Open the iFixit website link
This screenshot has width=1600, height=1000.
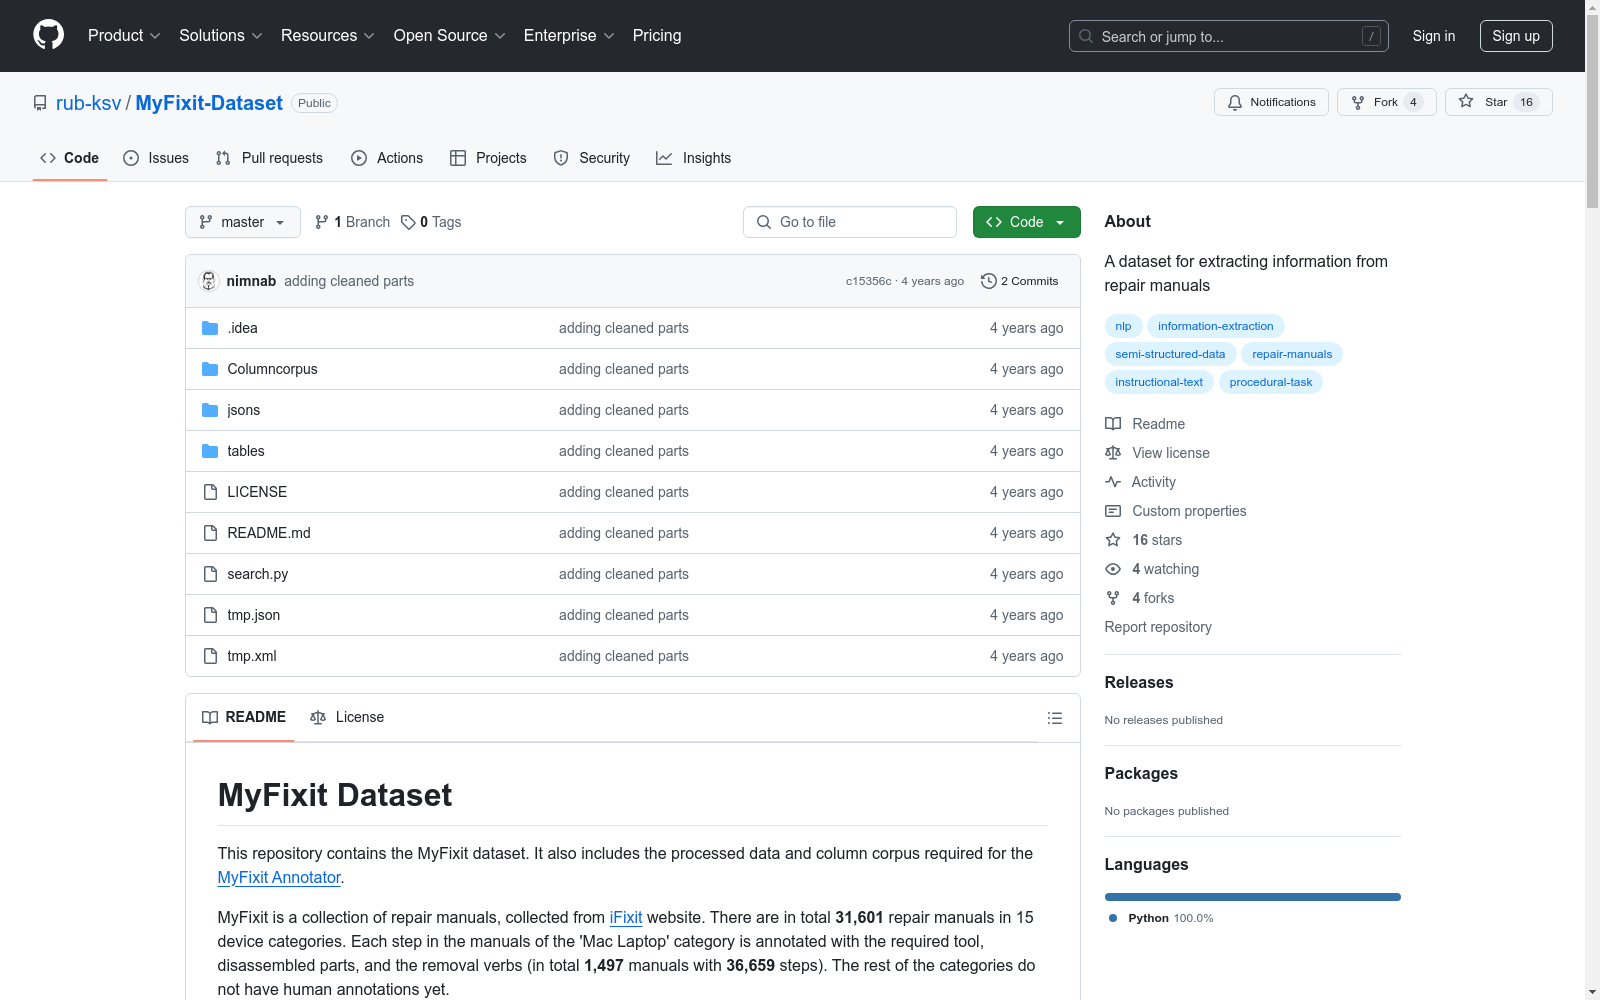point(626,917)
